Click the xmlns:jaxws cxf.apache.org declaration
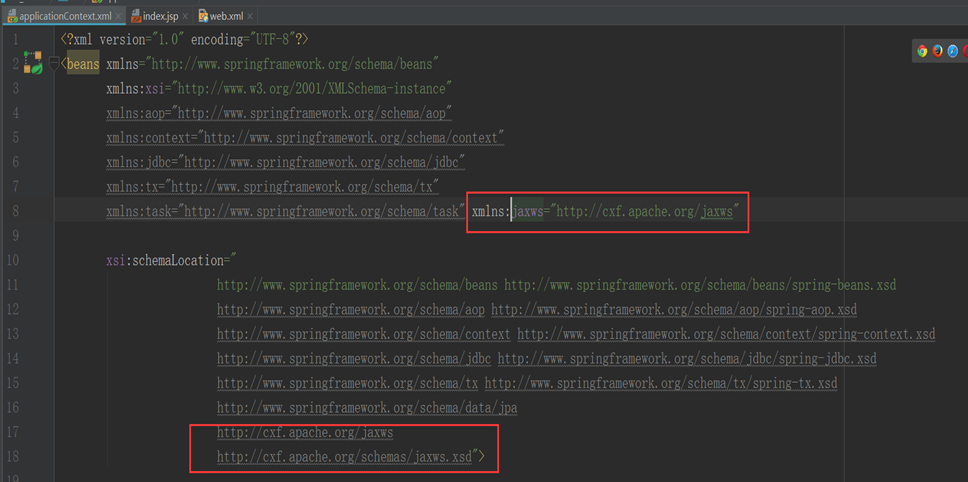 (606, 212)
